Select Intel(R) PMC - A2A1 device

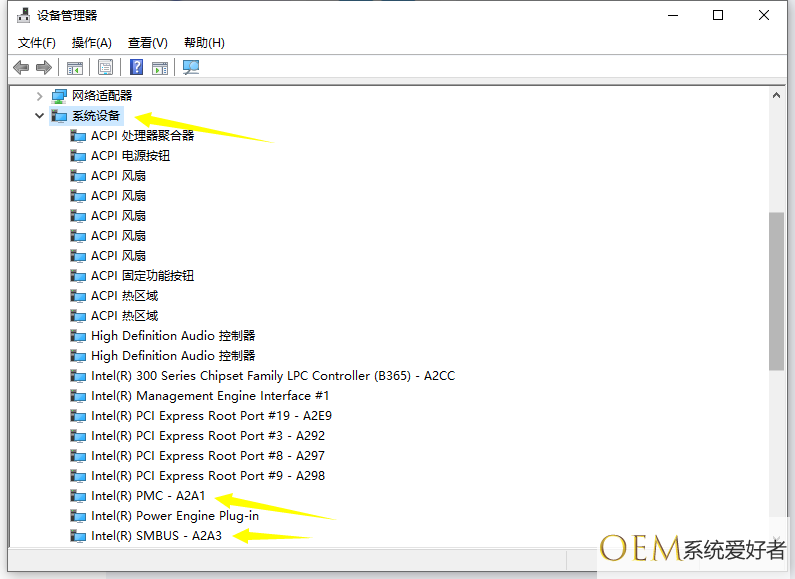tap(147, 496)
